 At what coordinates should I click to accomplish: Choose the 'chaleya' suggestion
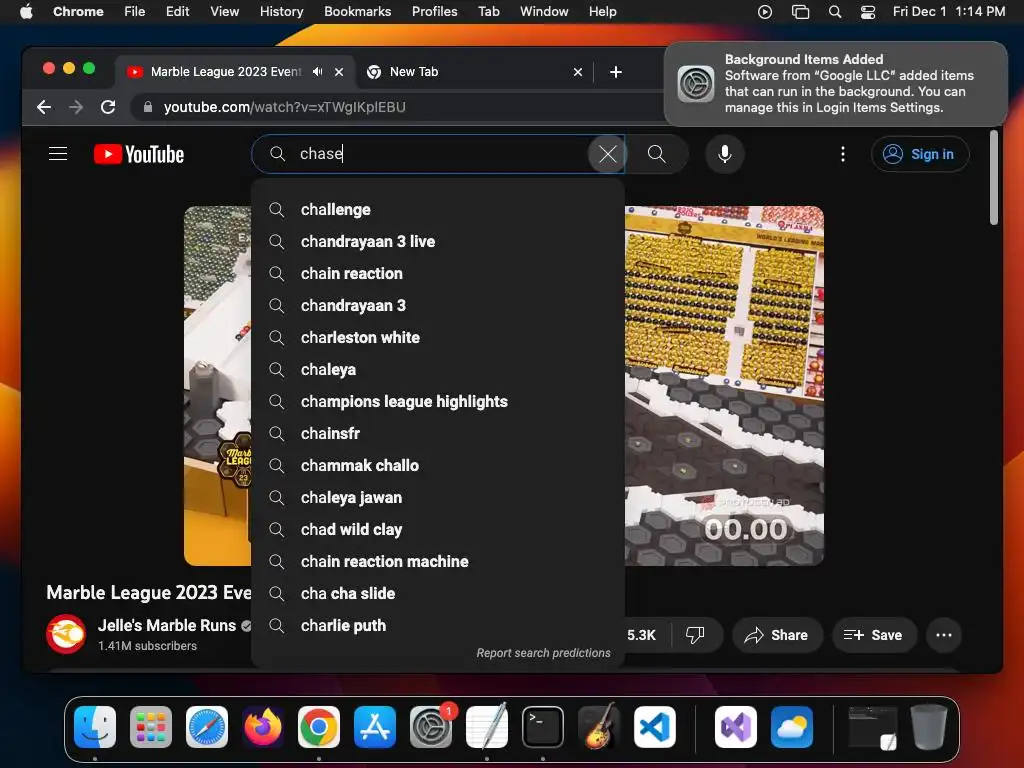[438, 370]
